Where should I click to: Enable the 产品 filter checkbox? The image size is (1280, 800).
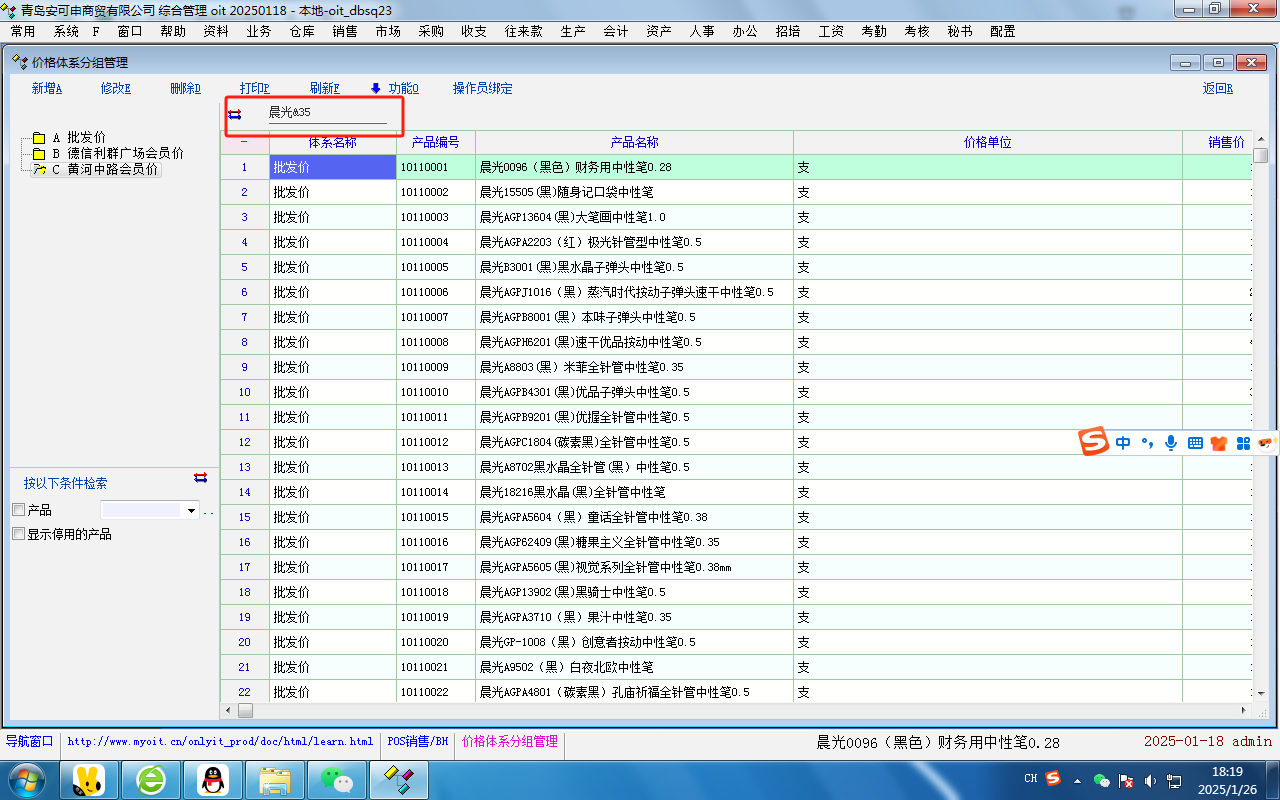pos(18,510)
